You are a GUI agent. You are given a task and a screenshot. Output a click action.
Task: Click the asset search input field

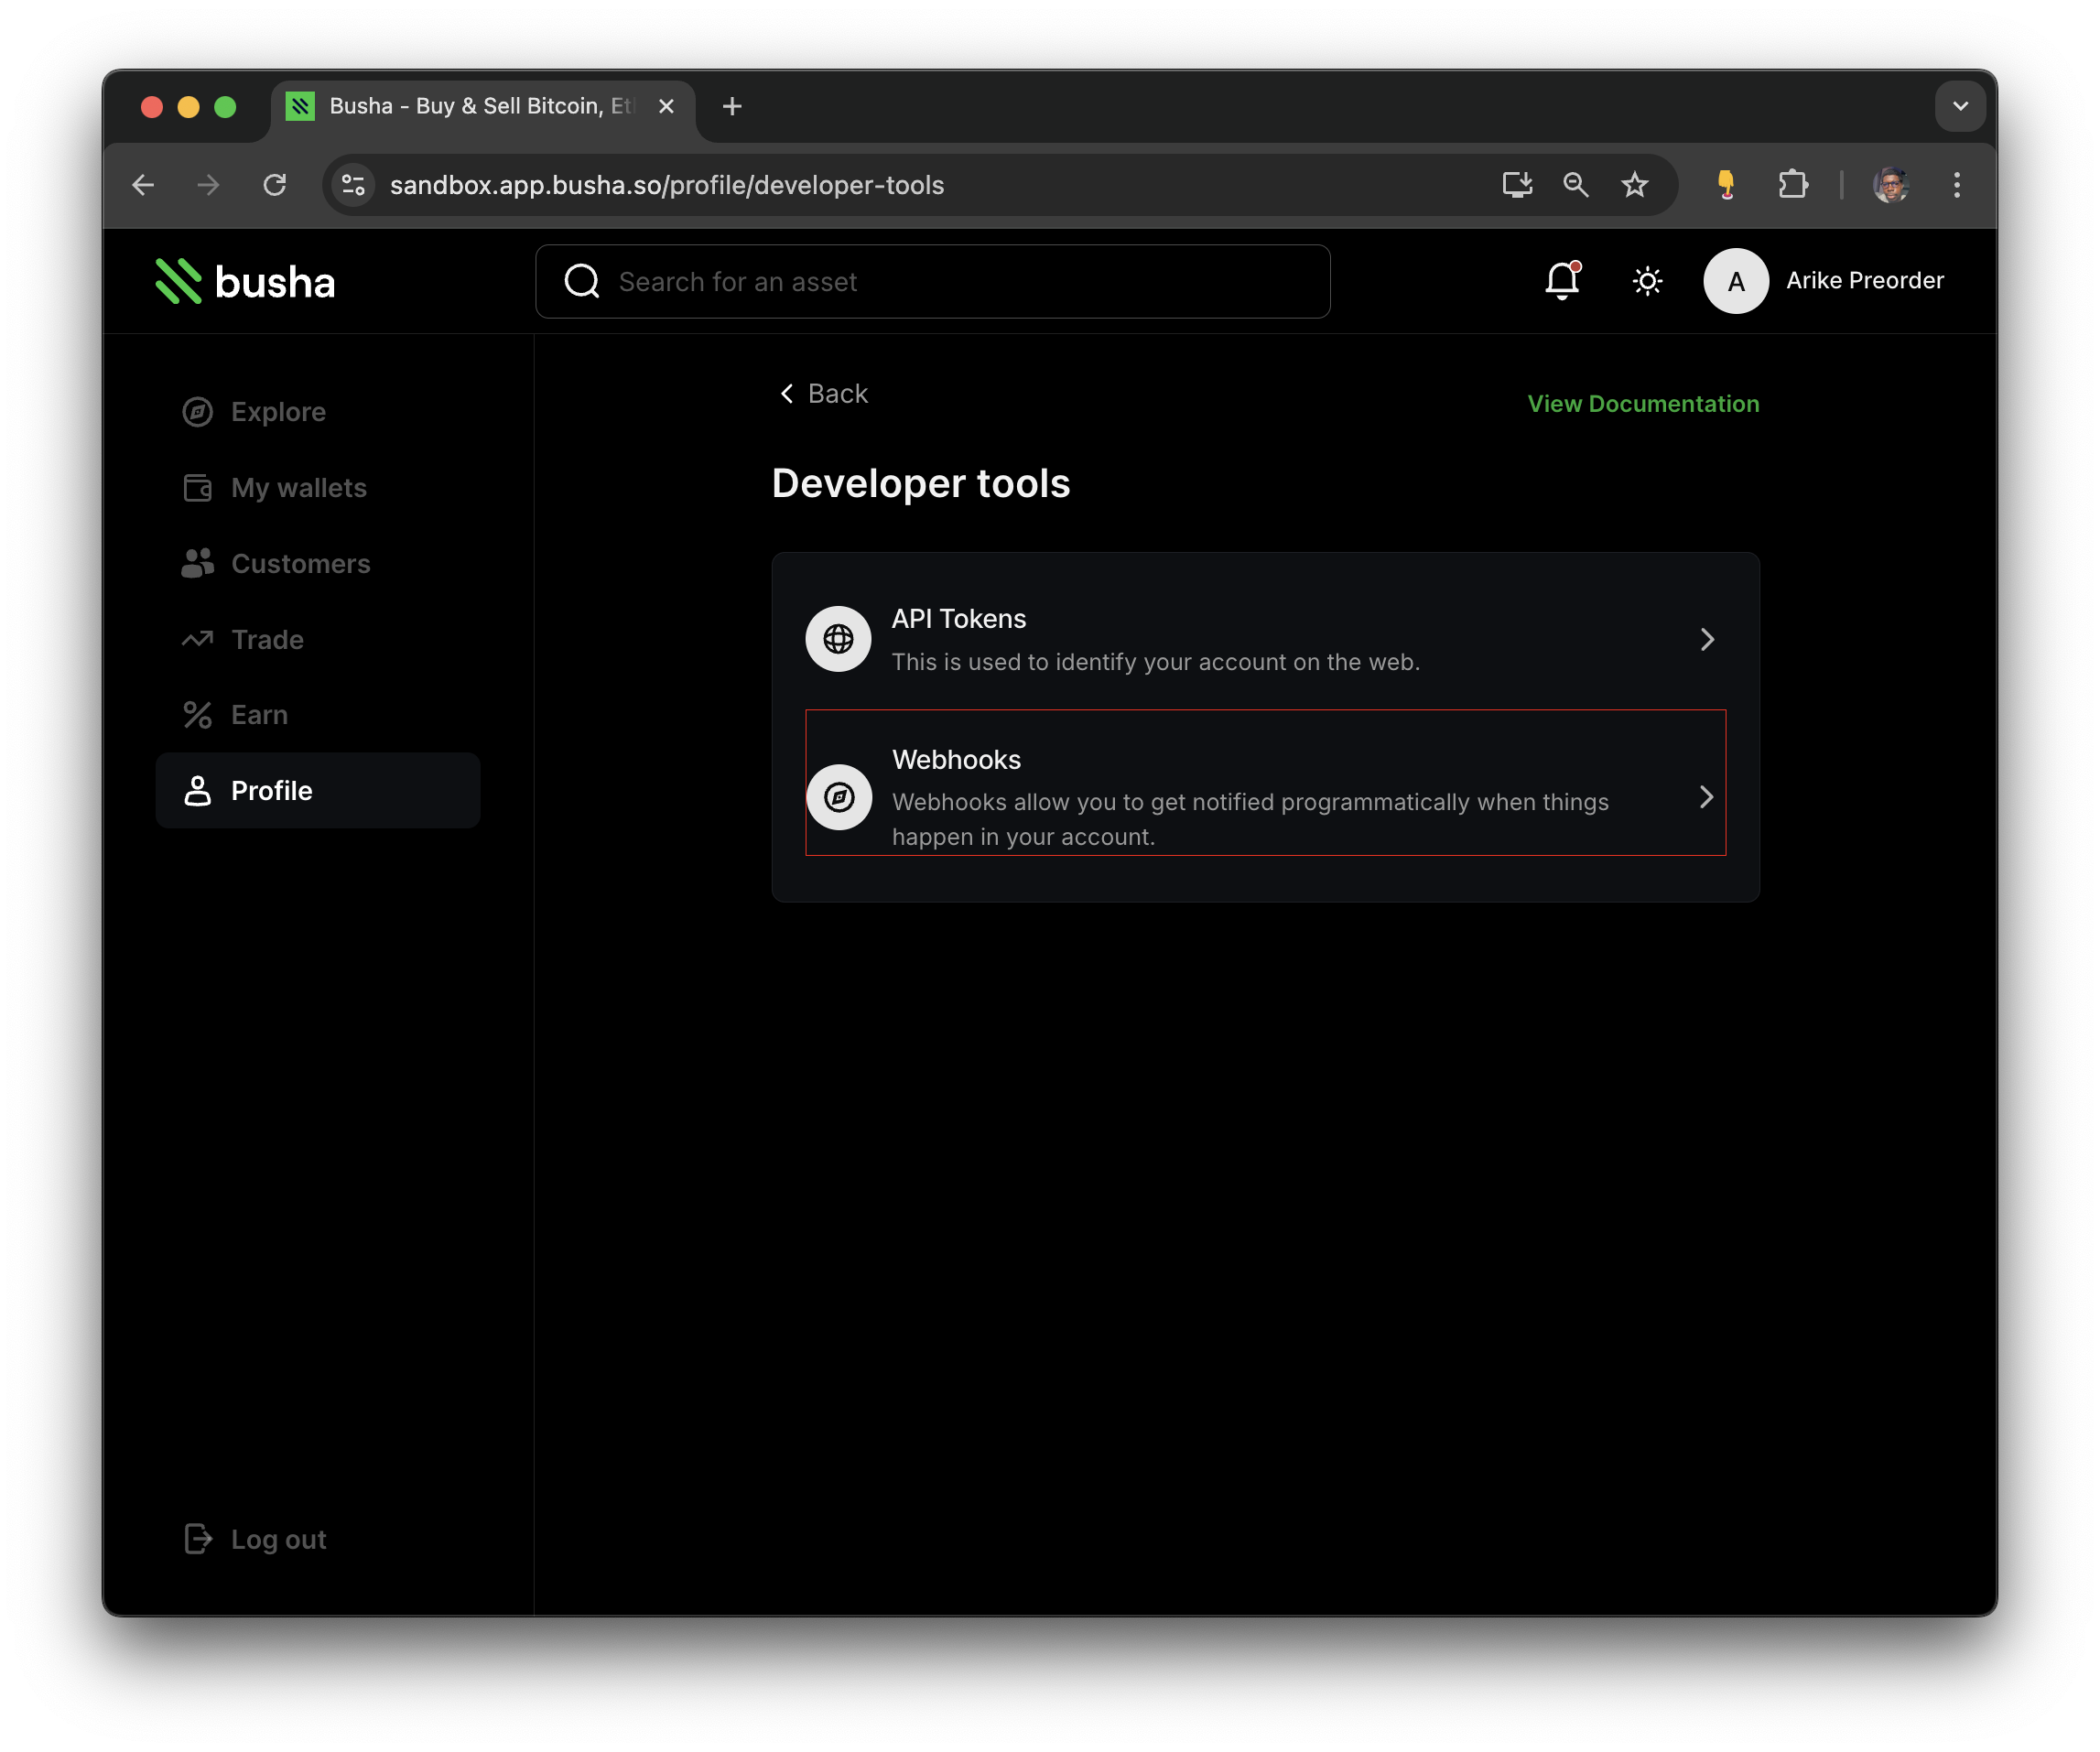[x=932, y=281]
